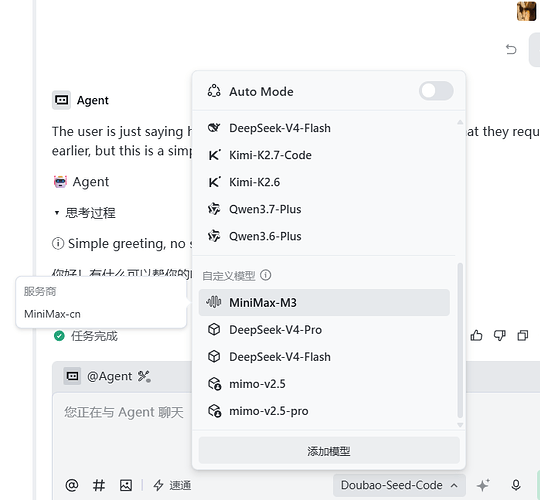Click the mimo-v2.5 cube icon
540x500 pixels.
click(x=214, y=384)
